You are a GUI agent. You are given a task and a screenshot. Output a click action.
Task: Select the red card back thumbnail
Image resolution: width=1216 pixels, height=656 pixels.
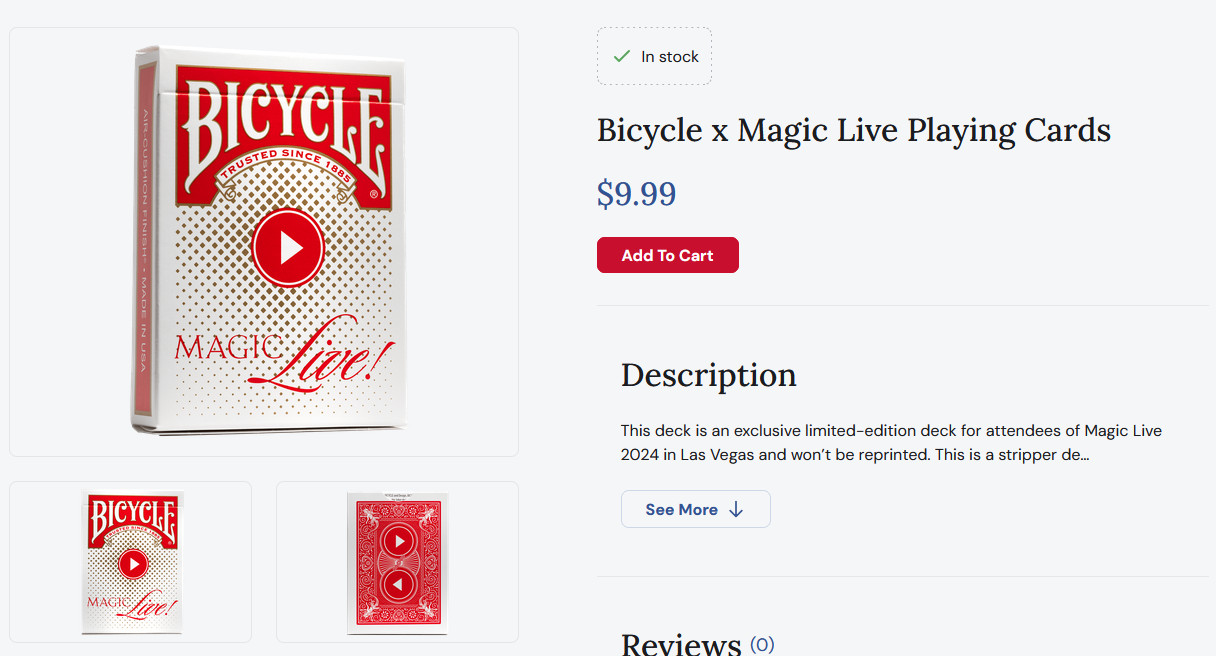(x=397, y=562)
